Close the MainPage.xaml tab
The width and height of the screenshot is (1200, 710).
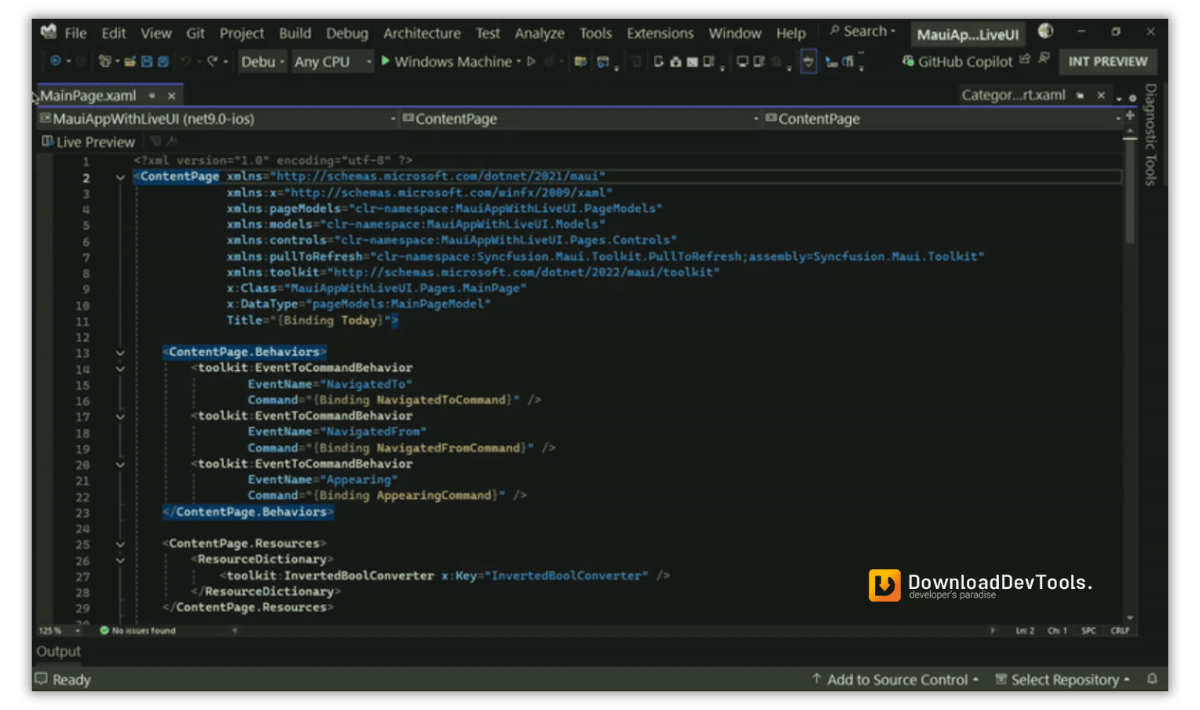click(x=171, y=96)
